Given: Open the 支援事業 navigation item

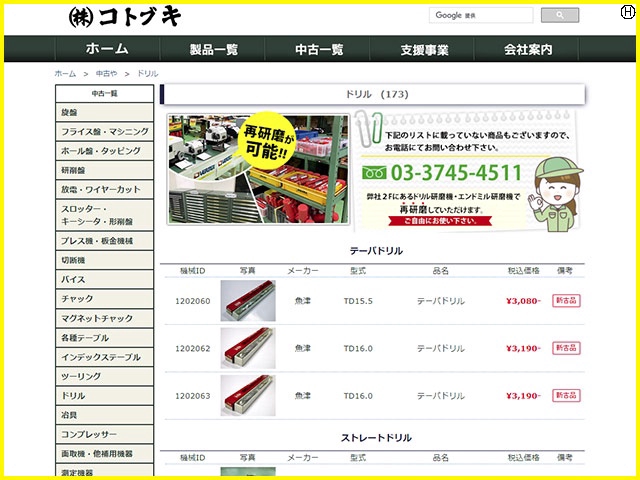Looking at the screenshot, I should click(x=424, y=49).
